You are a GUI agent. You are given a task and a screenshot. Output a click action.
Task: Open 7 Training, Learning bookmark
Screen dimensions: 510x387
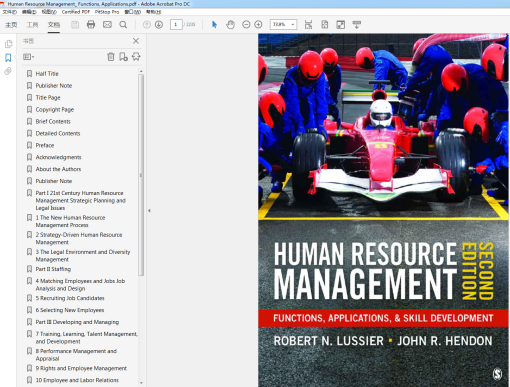tap(87, 338)
